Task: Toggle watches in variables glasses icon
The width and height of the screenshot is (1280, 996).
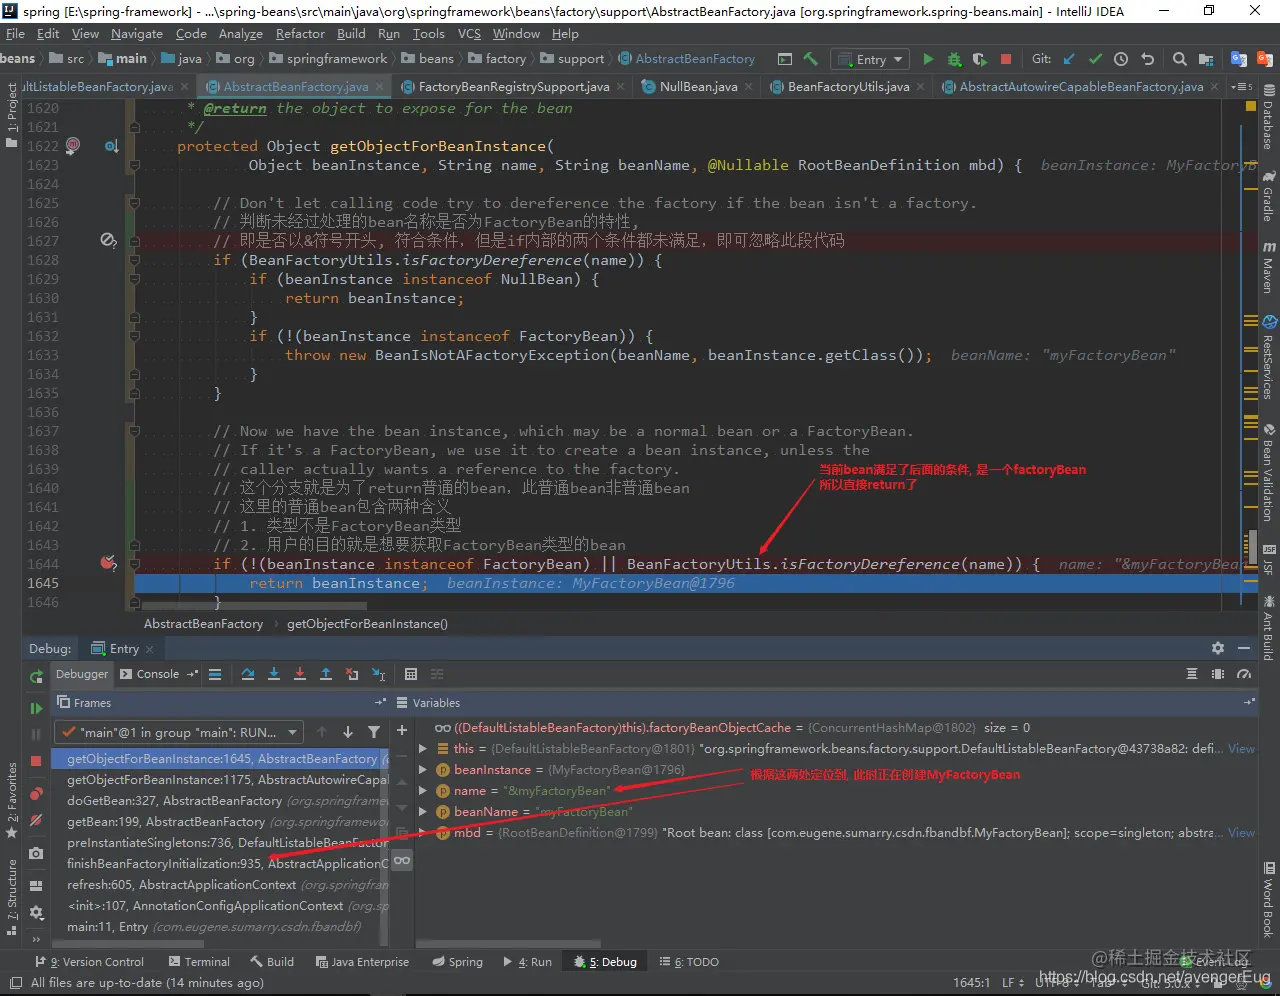Action: (x=402, y=860)
